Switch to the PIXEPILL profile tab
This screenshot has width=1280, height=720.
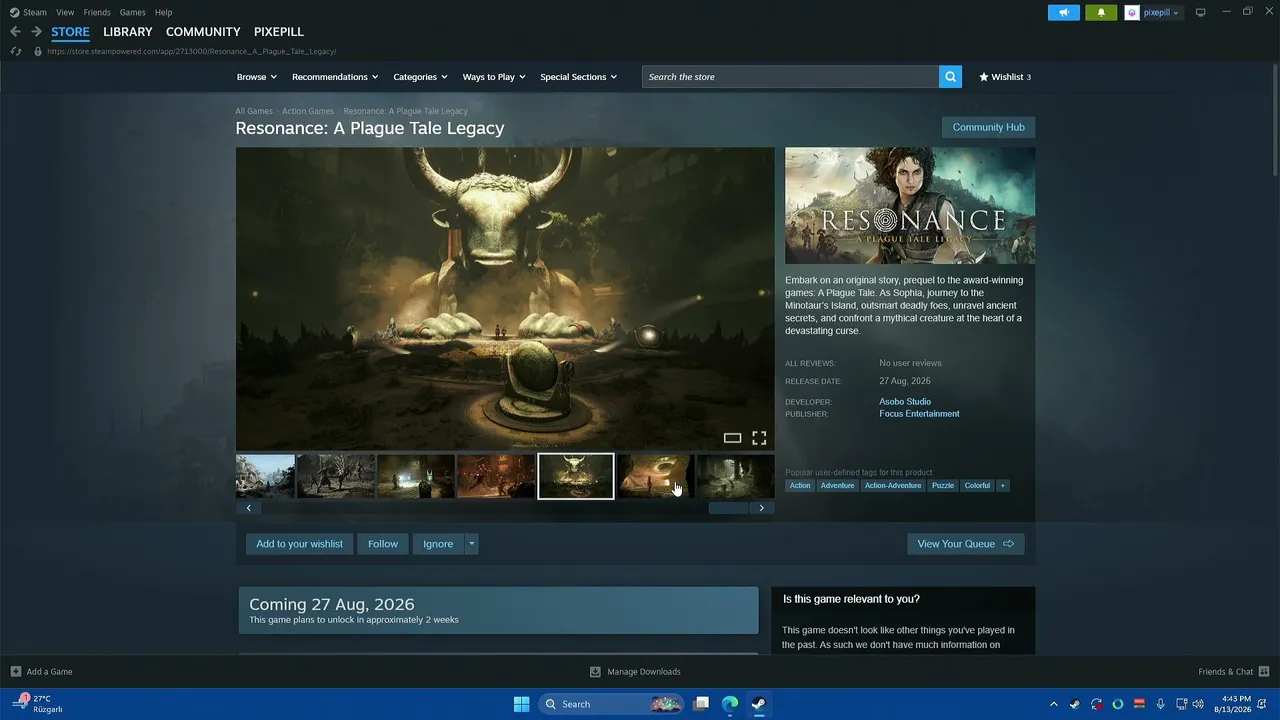(x=279, y=32)
